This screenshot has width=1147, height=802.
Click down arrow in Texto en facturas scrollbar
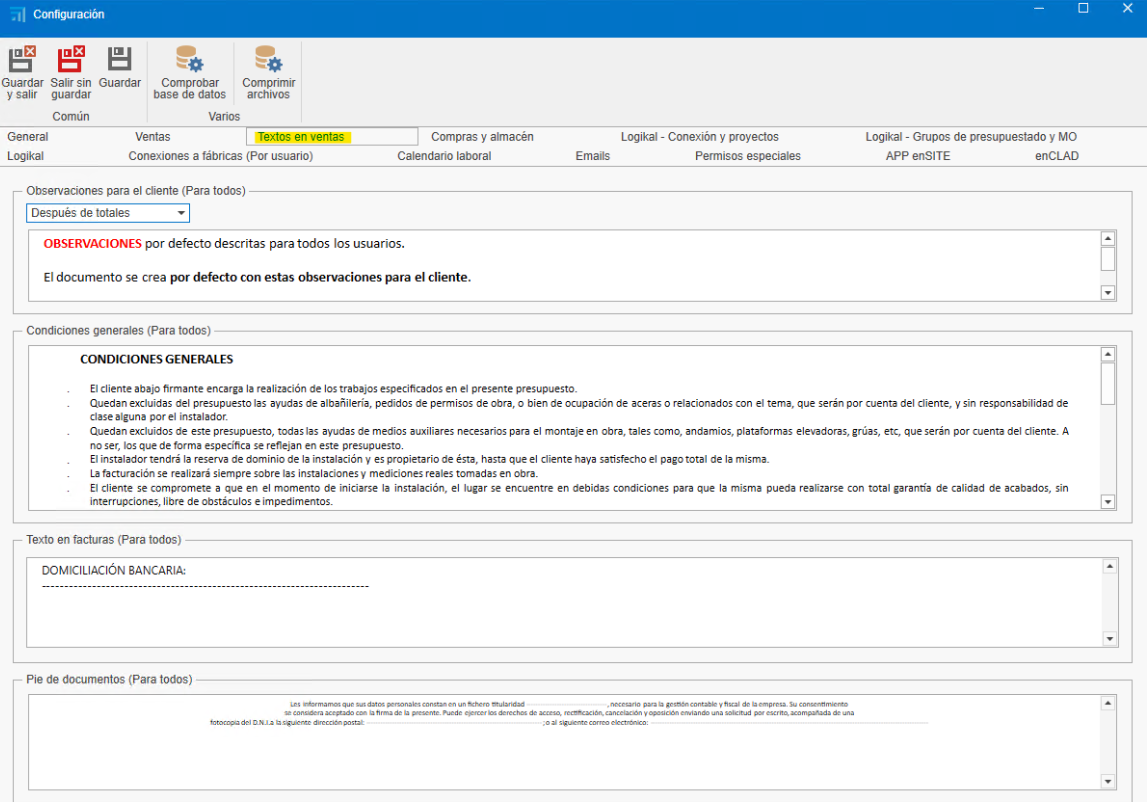[1109, 639]
